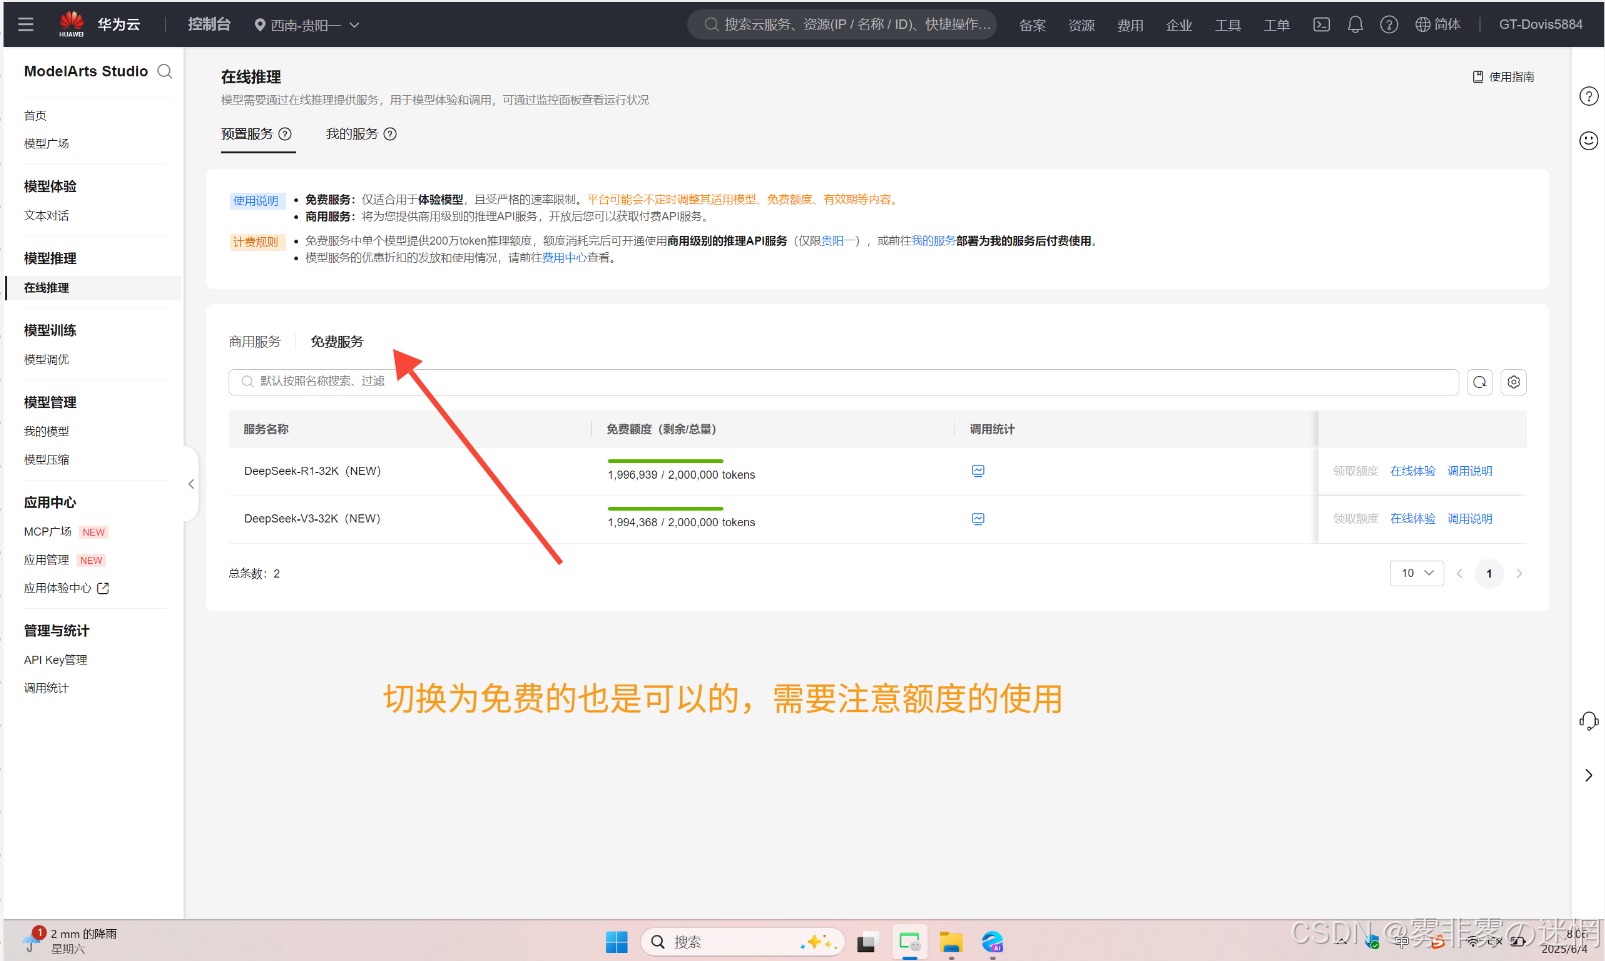
Task: Click the info icon beside 我的服务
Action: click(x=390, y=134)
